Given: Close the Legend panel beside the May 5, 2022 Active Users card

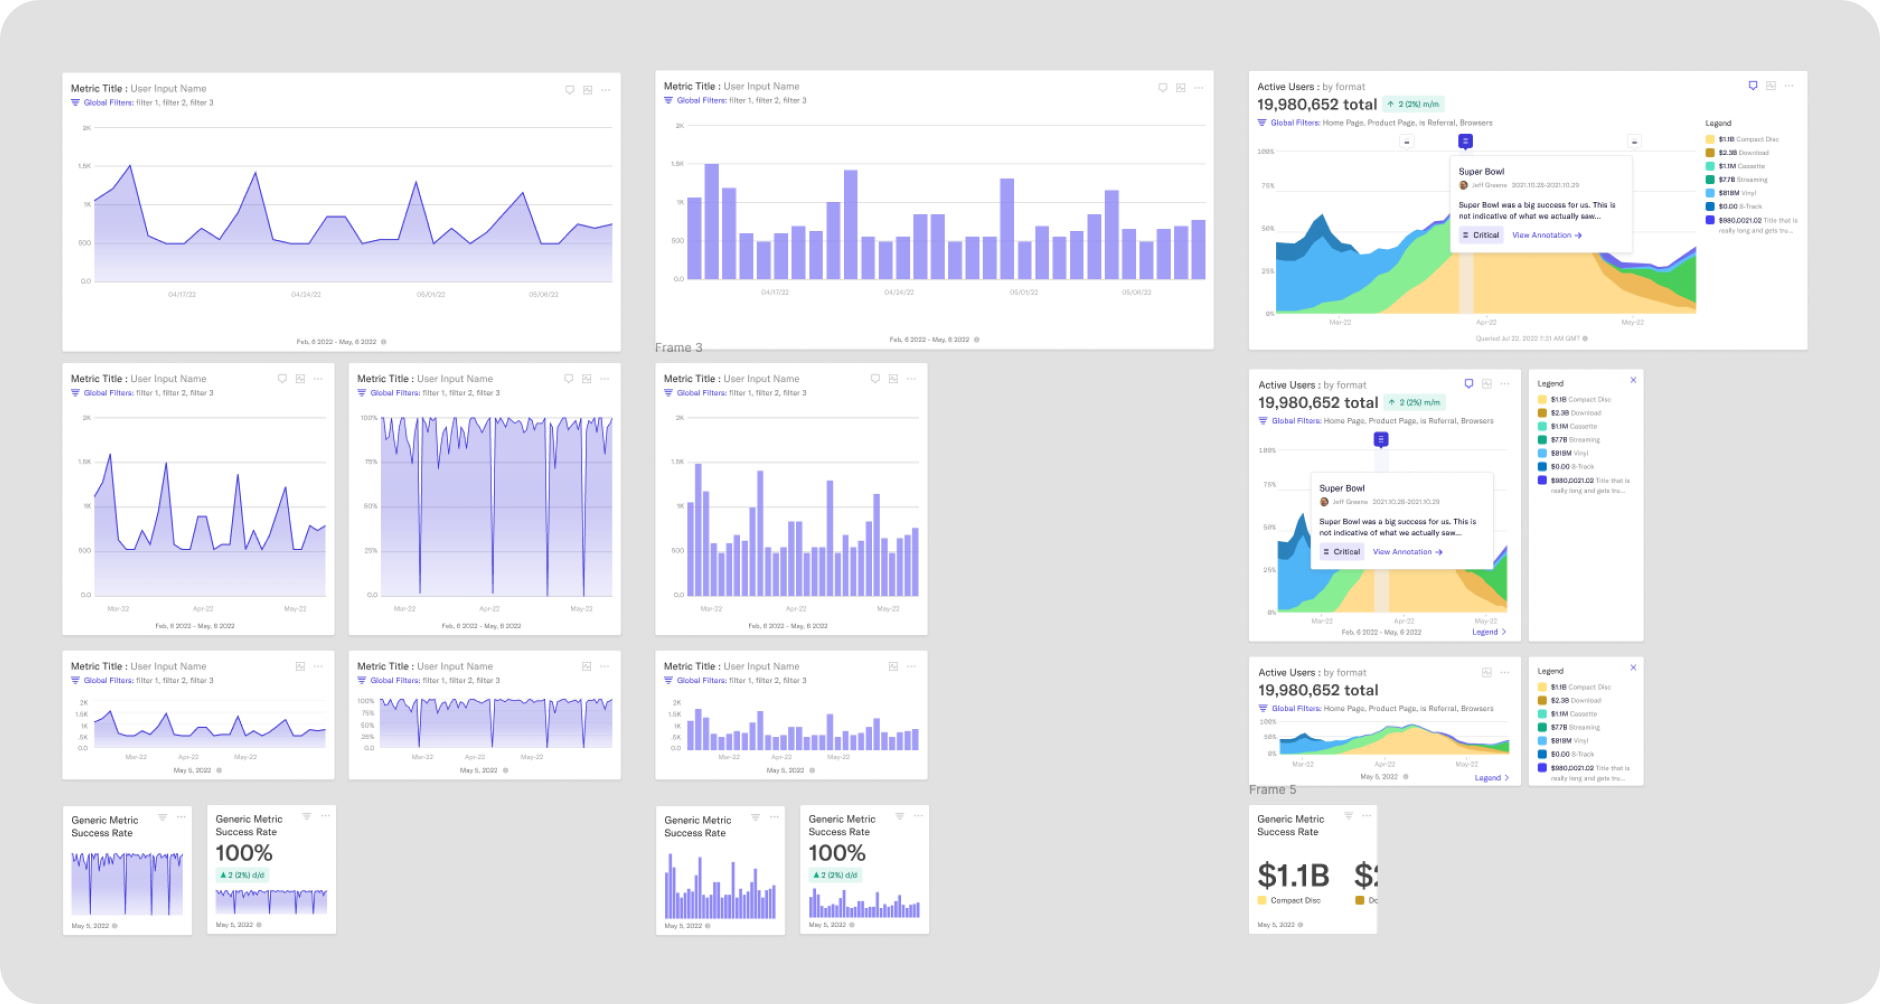Looking at the screenshot, I should pos(1633,668).
